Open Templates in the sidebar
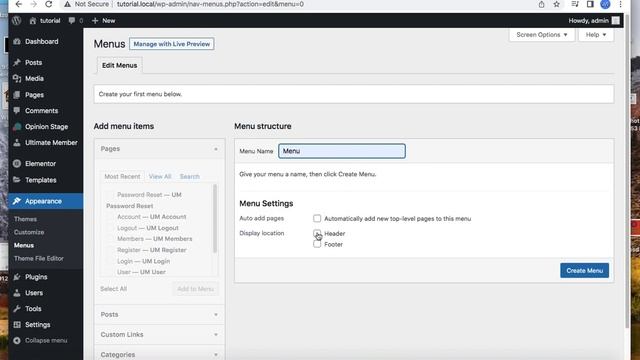The image size is (640, 360). pos(40,180)
